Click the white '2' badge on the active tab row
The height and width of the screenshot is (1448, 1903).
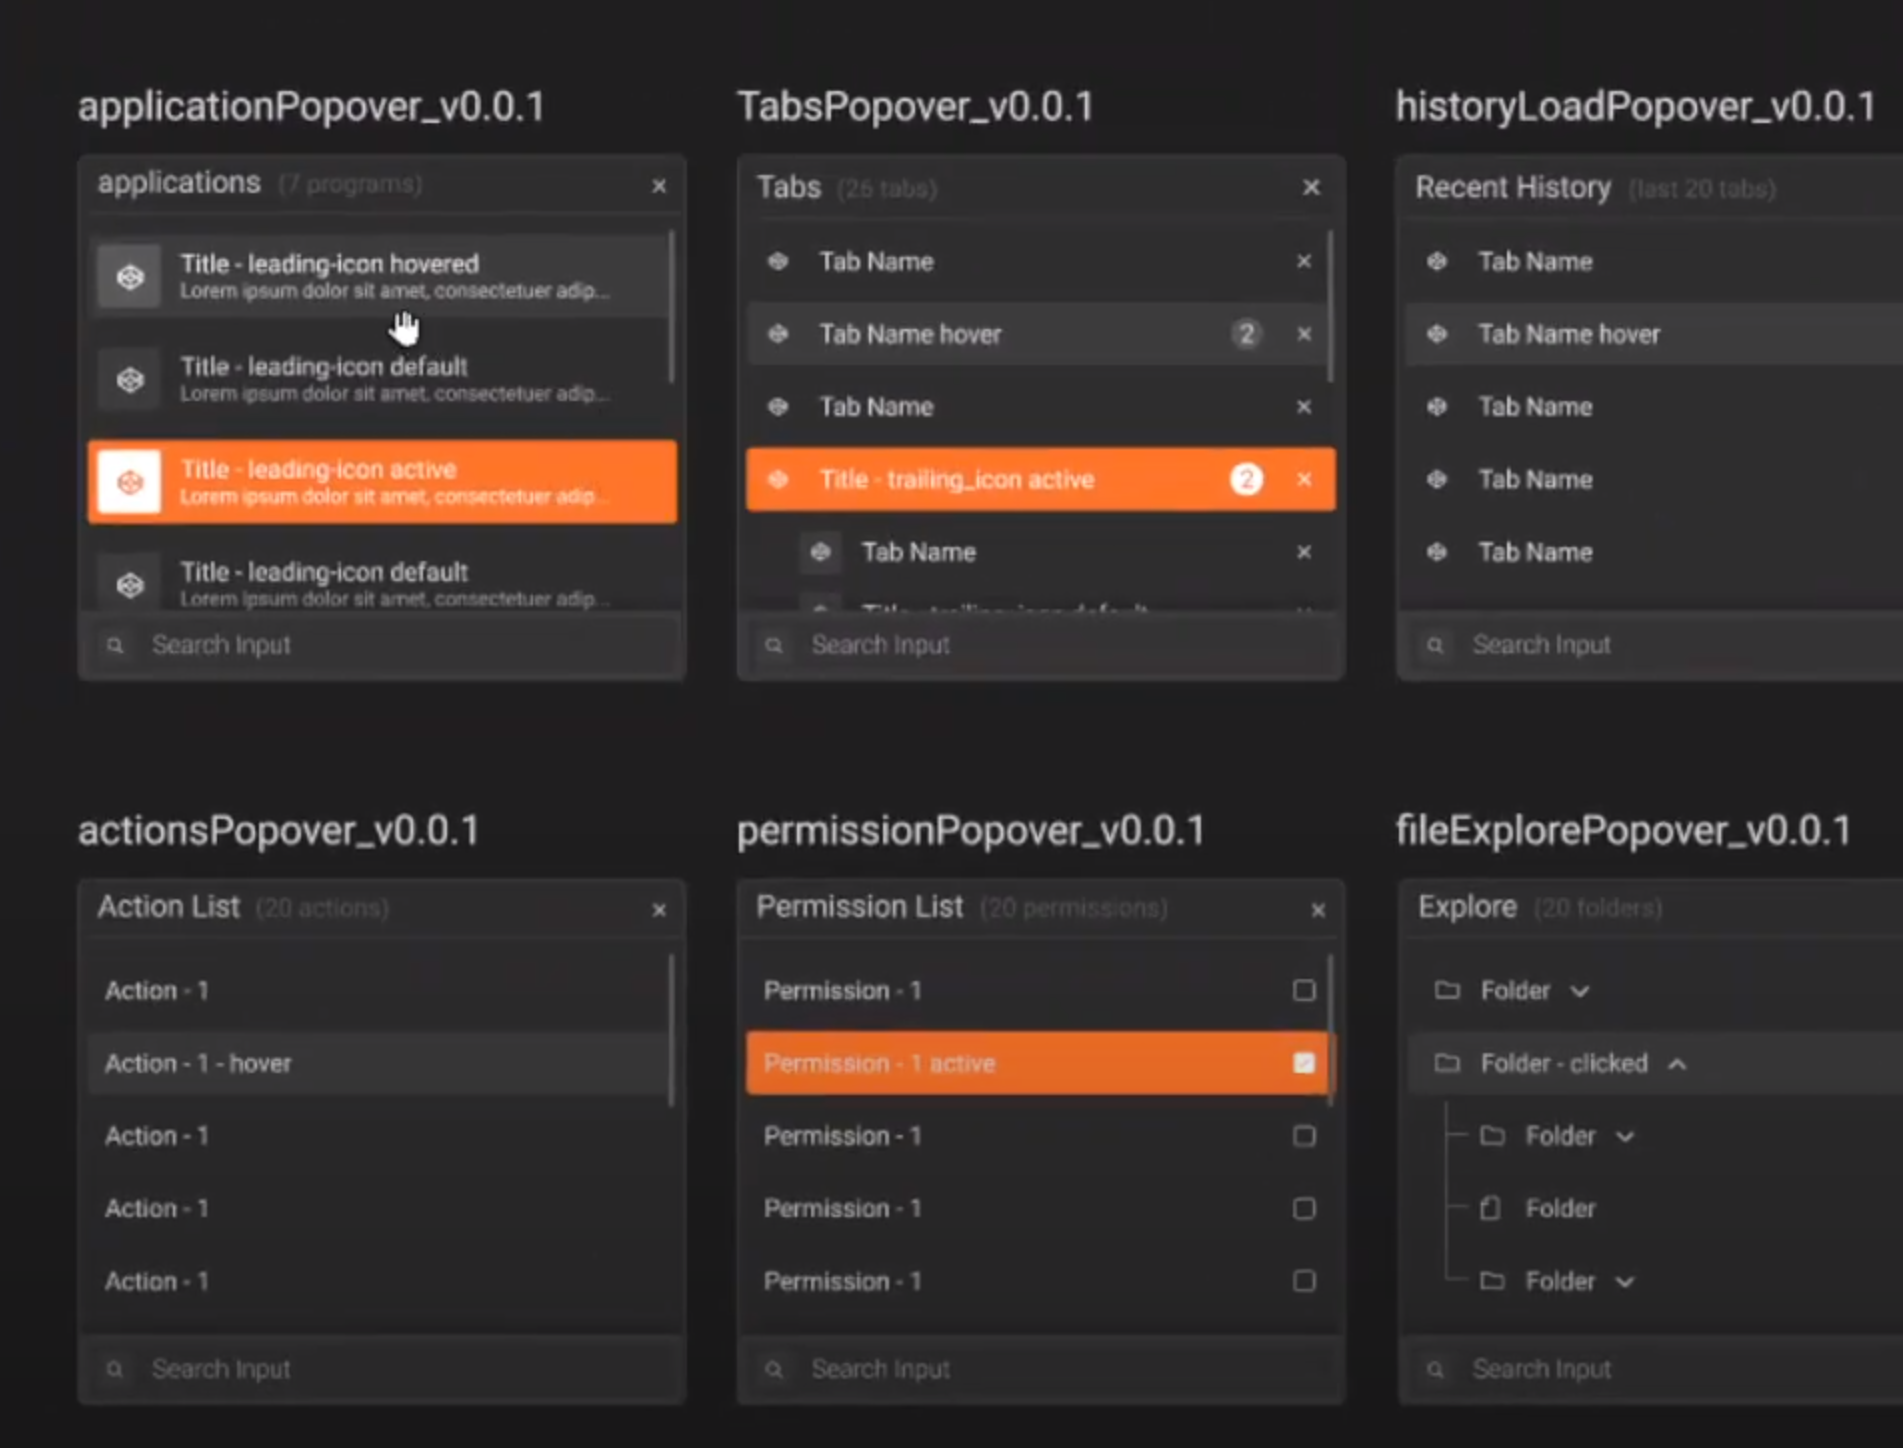pyautogui.click(x=1246, y=480)
